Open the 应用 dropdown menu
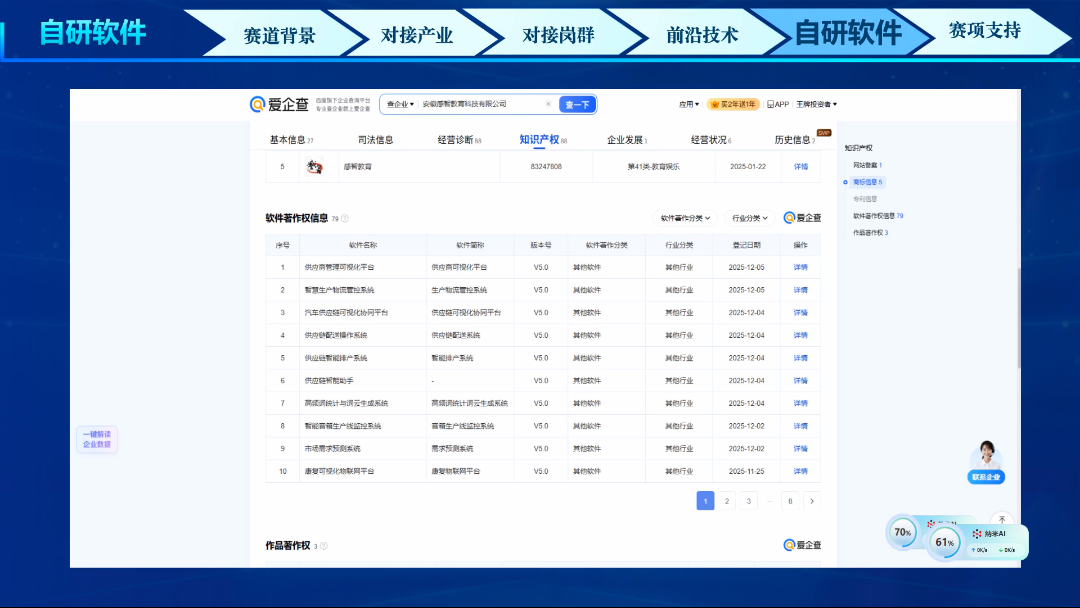Image resolution: width=1080 pixels, height=608 pixels. (x=689, y=104)
